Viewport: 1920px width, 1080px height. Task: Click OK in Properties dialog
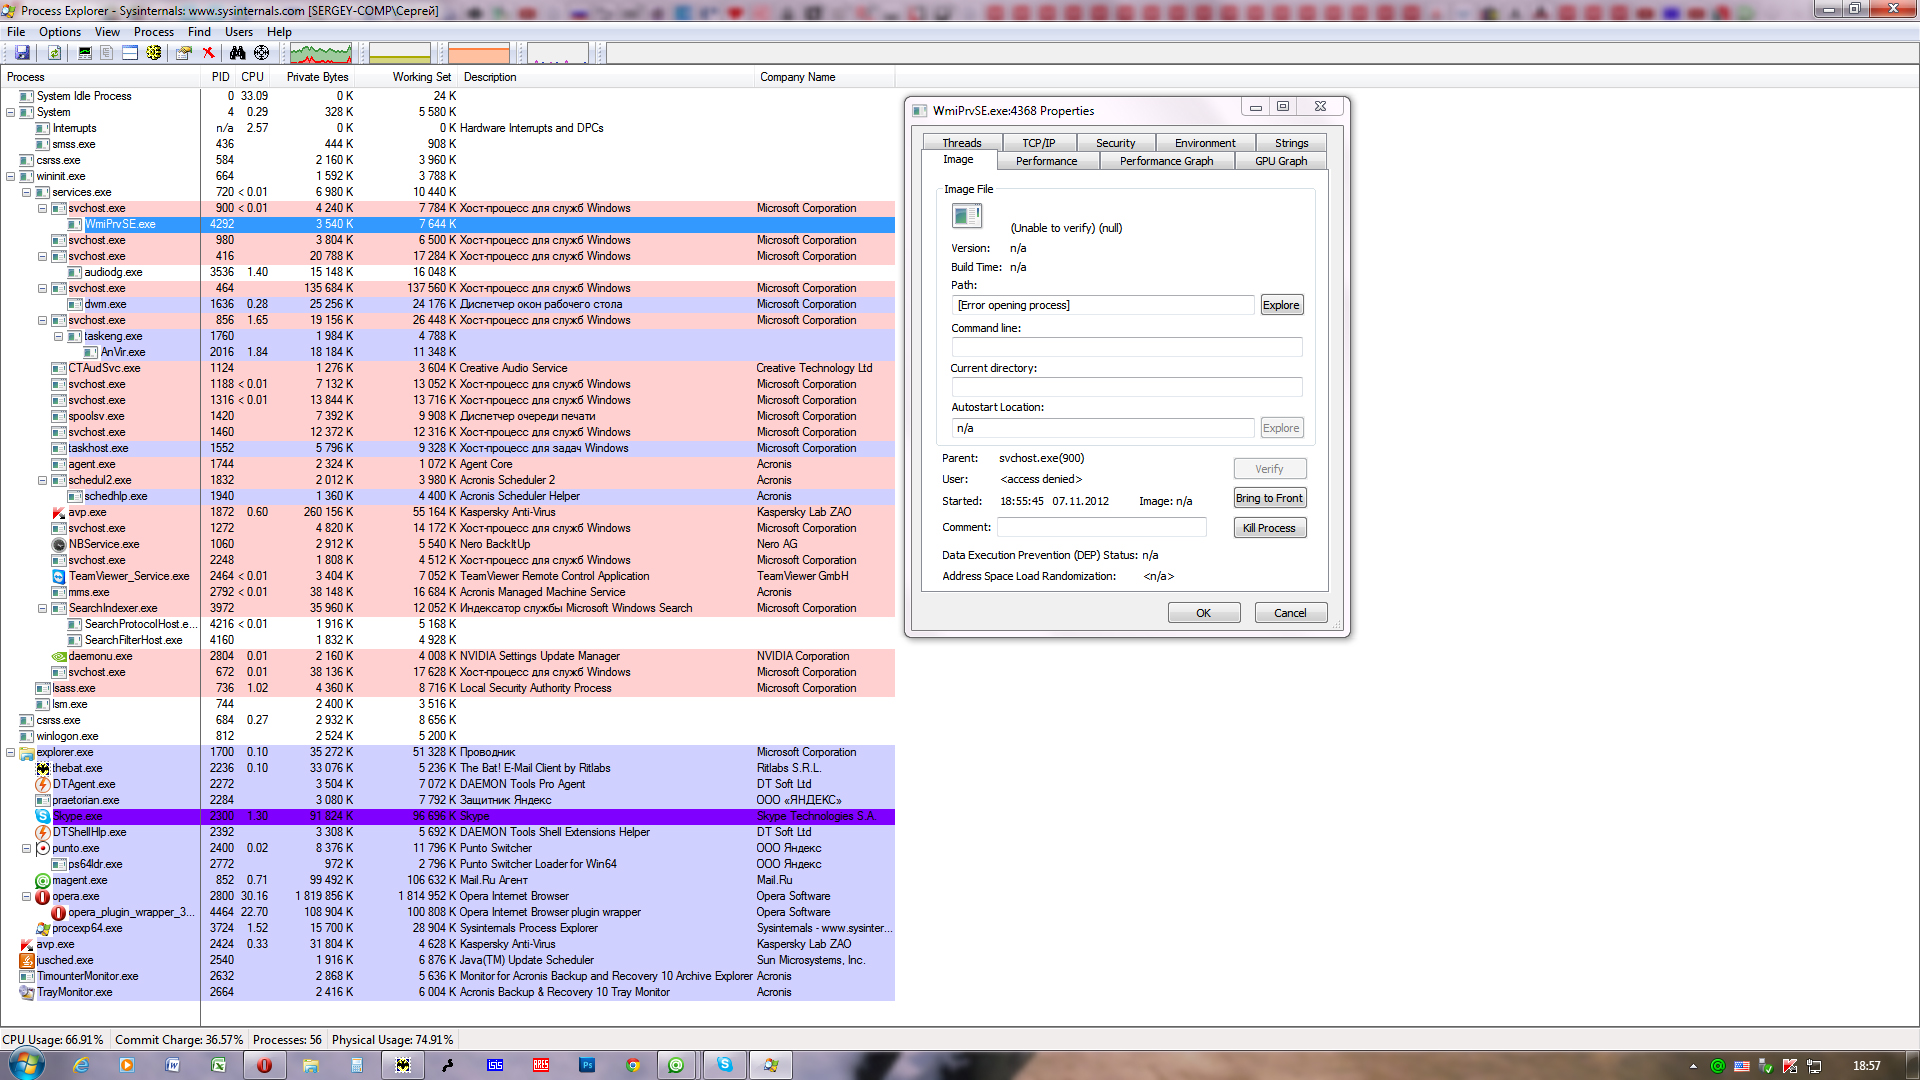pyautogui.click(x=1203, y=613)
